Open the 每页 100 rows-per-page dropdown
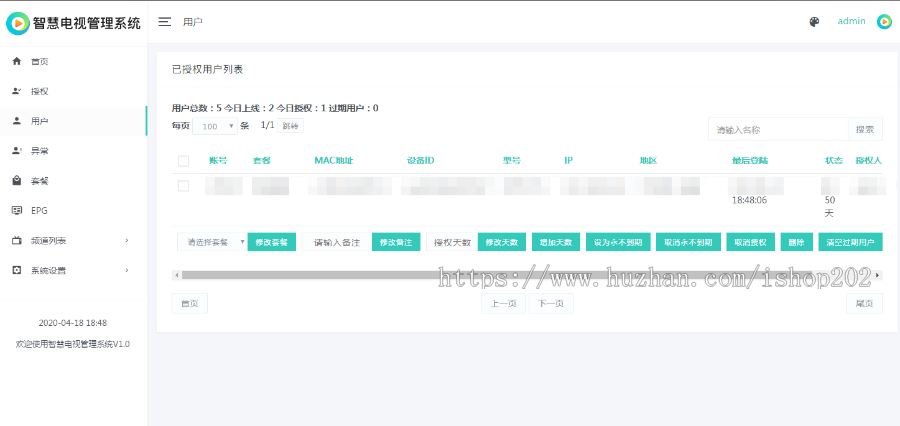Viewport: 900px width, 426px height. coord(215,126)
